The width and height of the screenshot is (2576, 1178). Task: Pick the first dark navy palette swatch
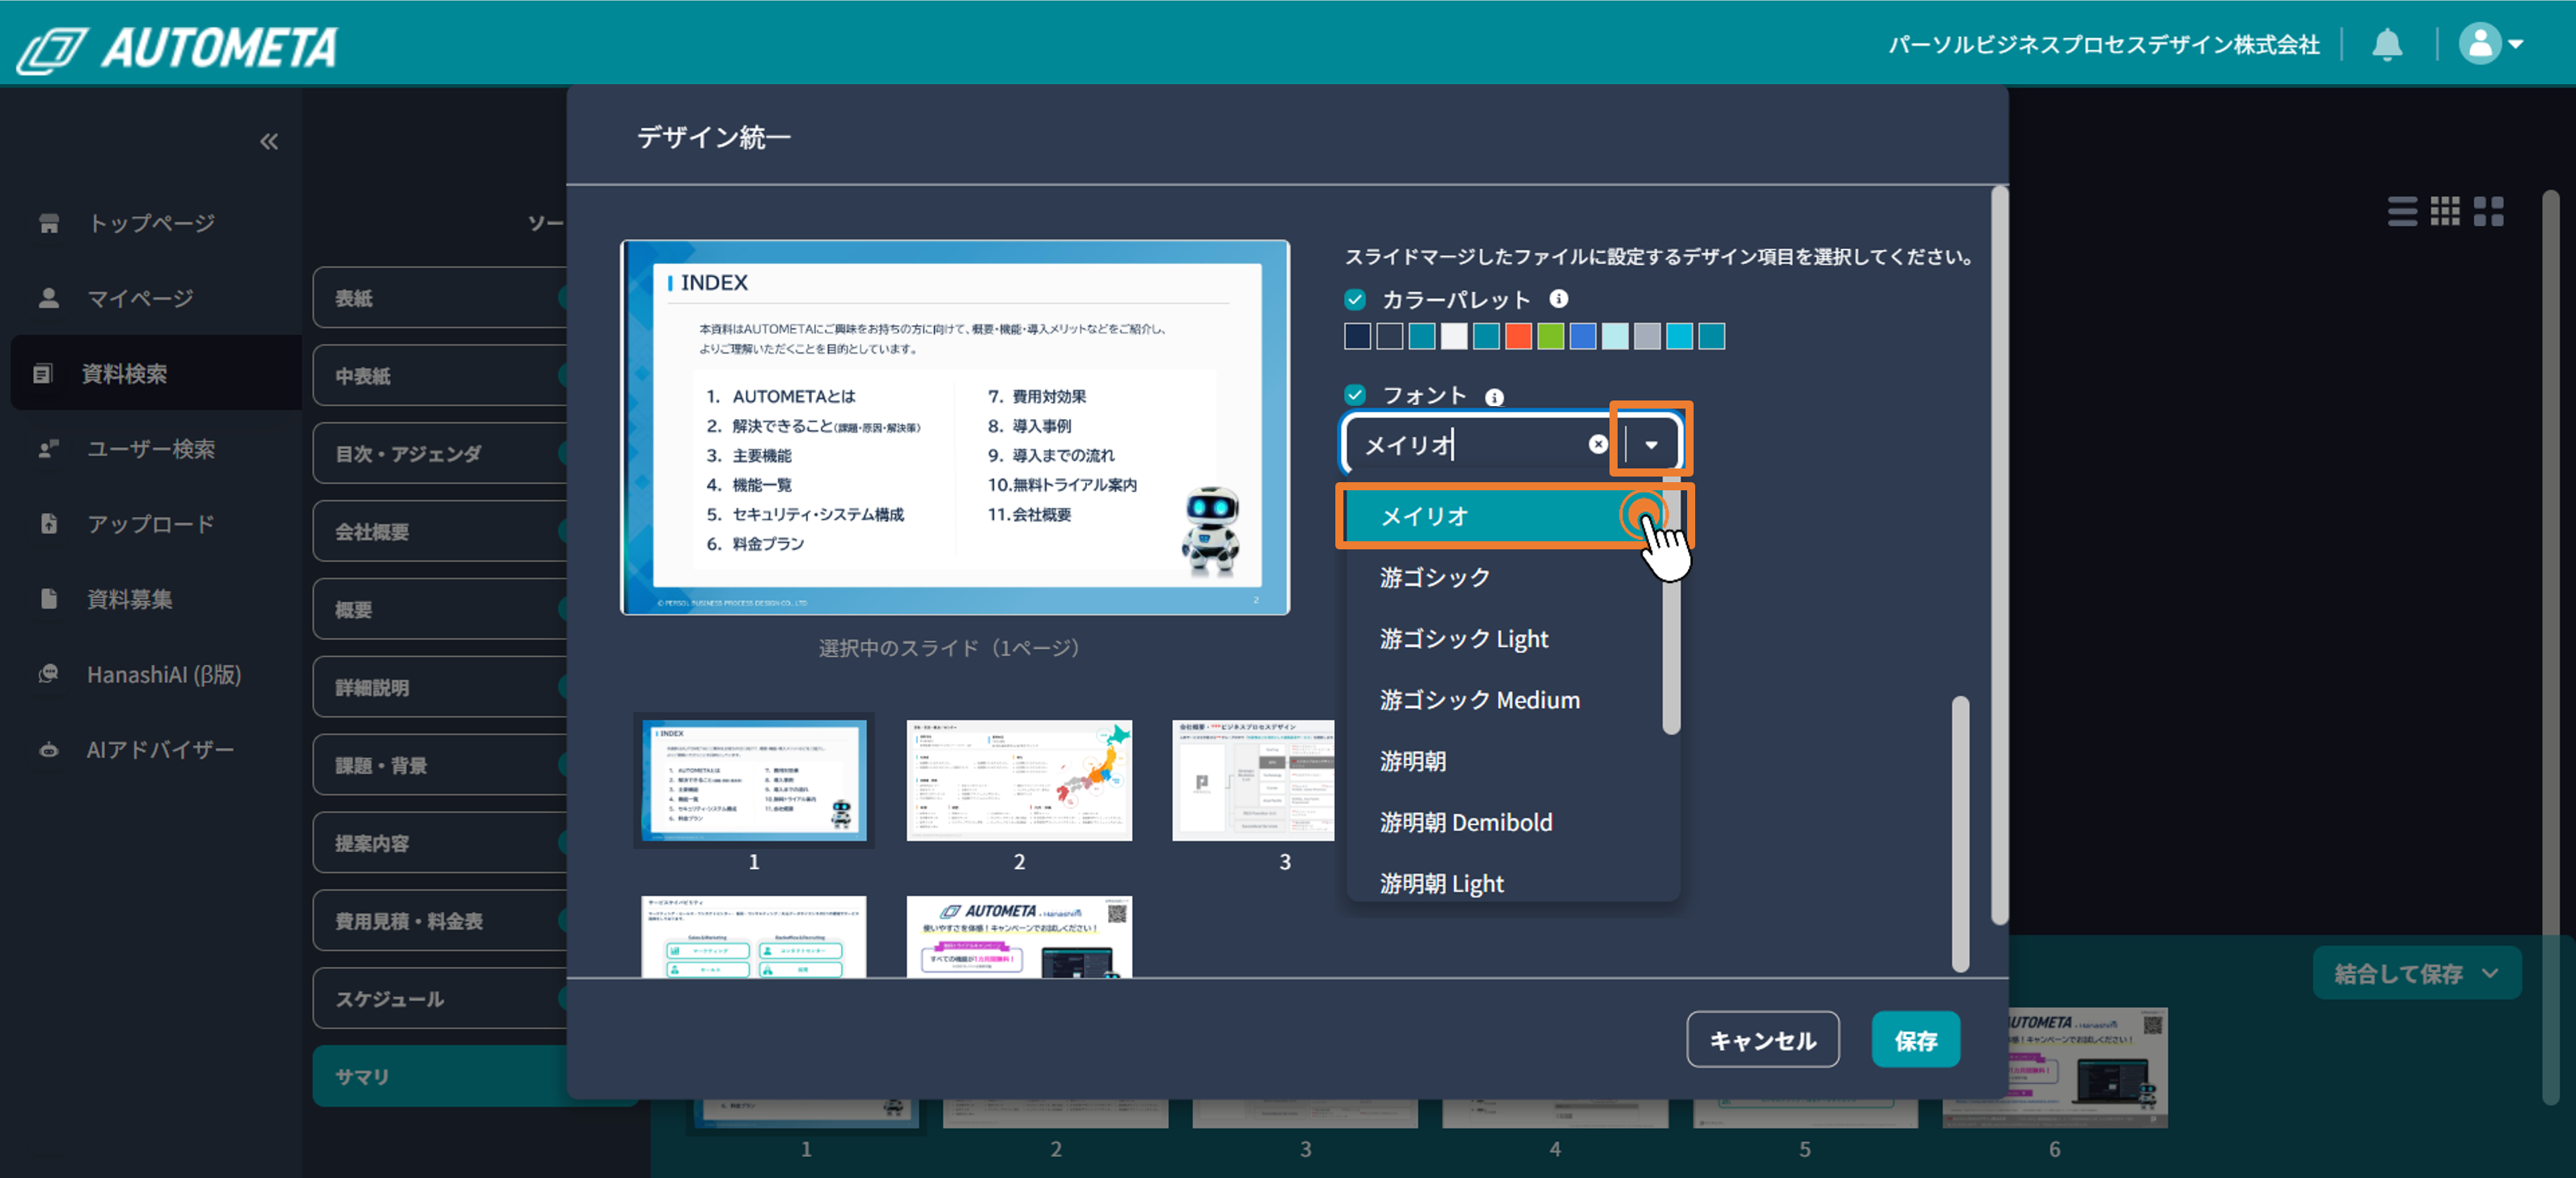(1357, 336)
